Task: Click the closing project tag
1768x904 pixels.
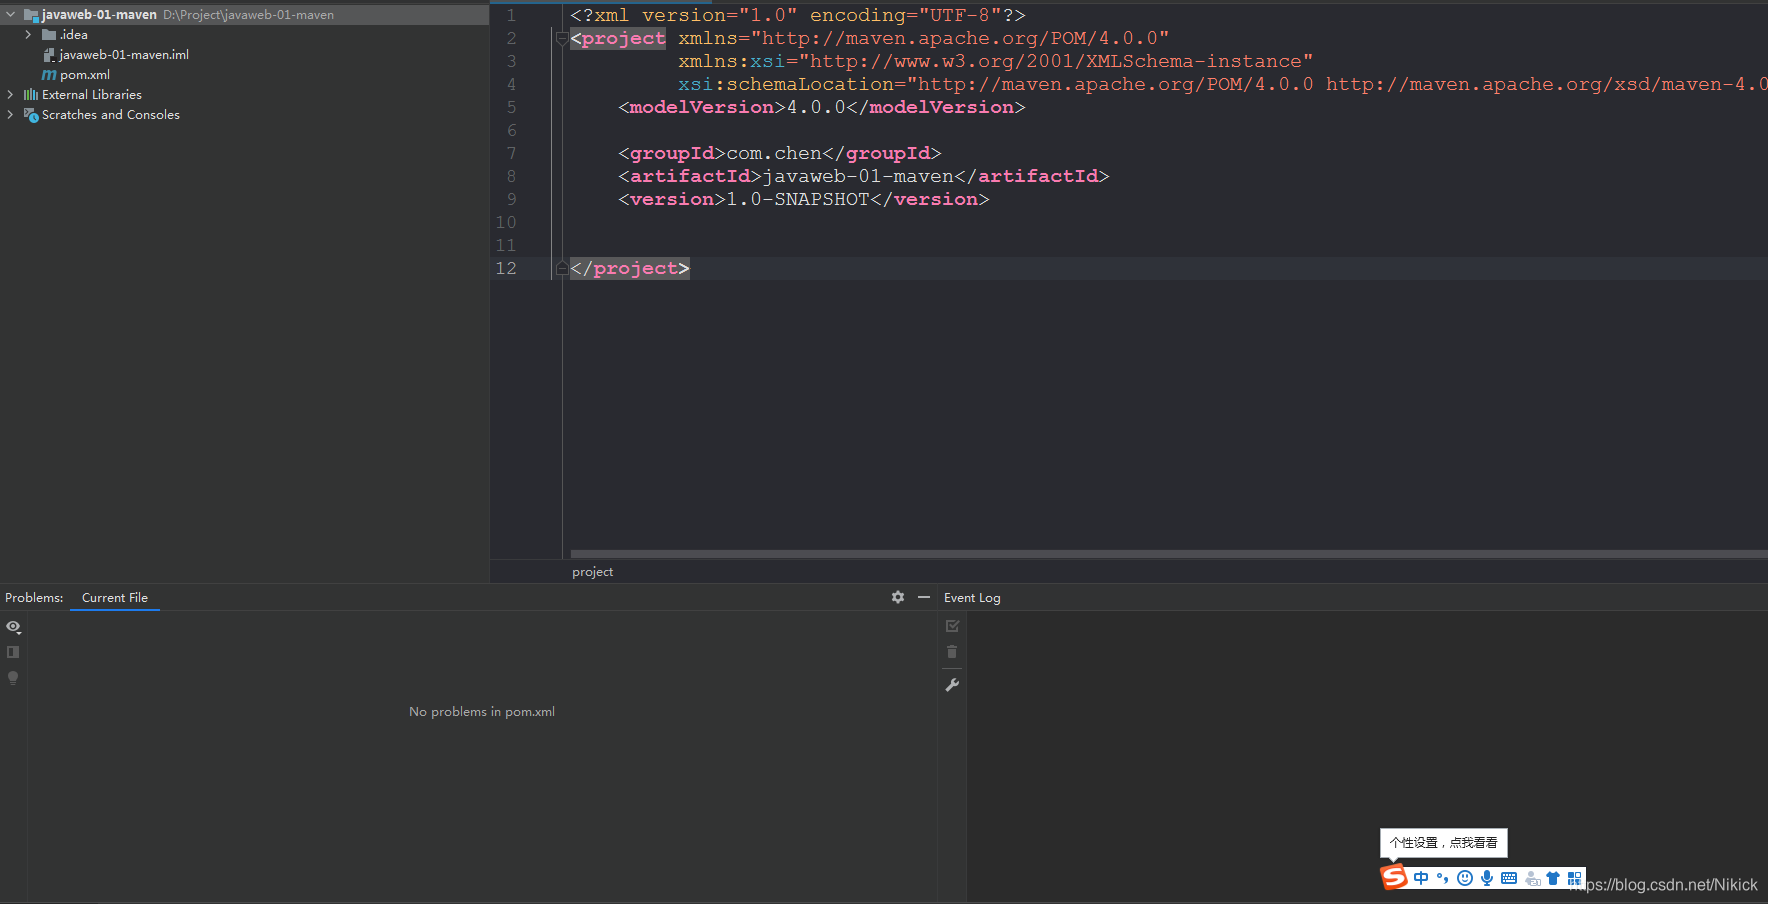Action: (630, 268)
